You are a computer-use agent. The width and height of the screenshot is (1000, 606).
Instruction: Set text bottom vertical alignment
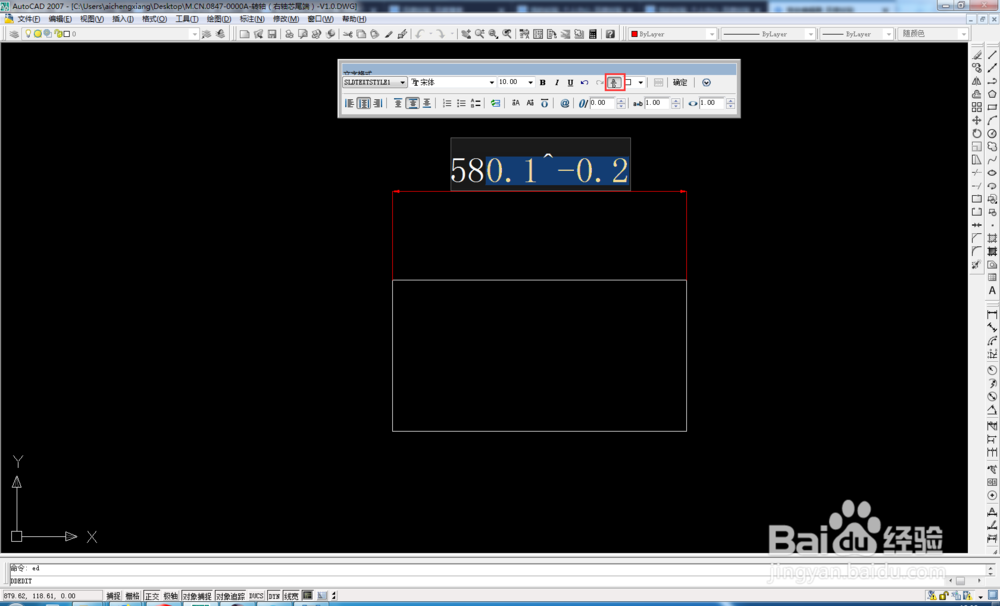(x=427, y=103)
